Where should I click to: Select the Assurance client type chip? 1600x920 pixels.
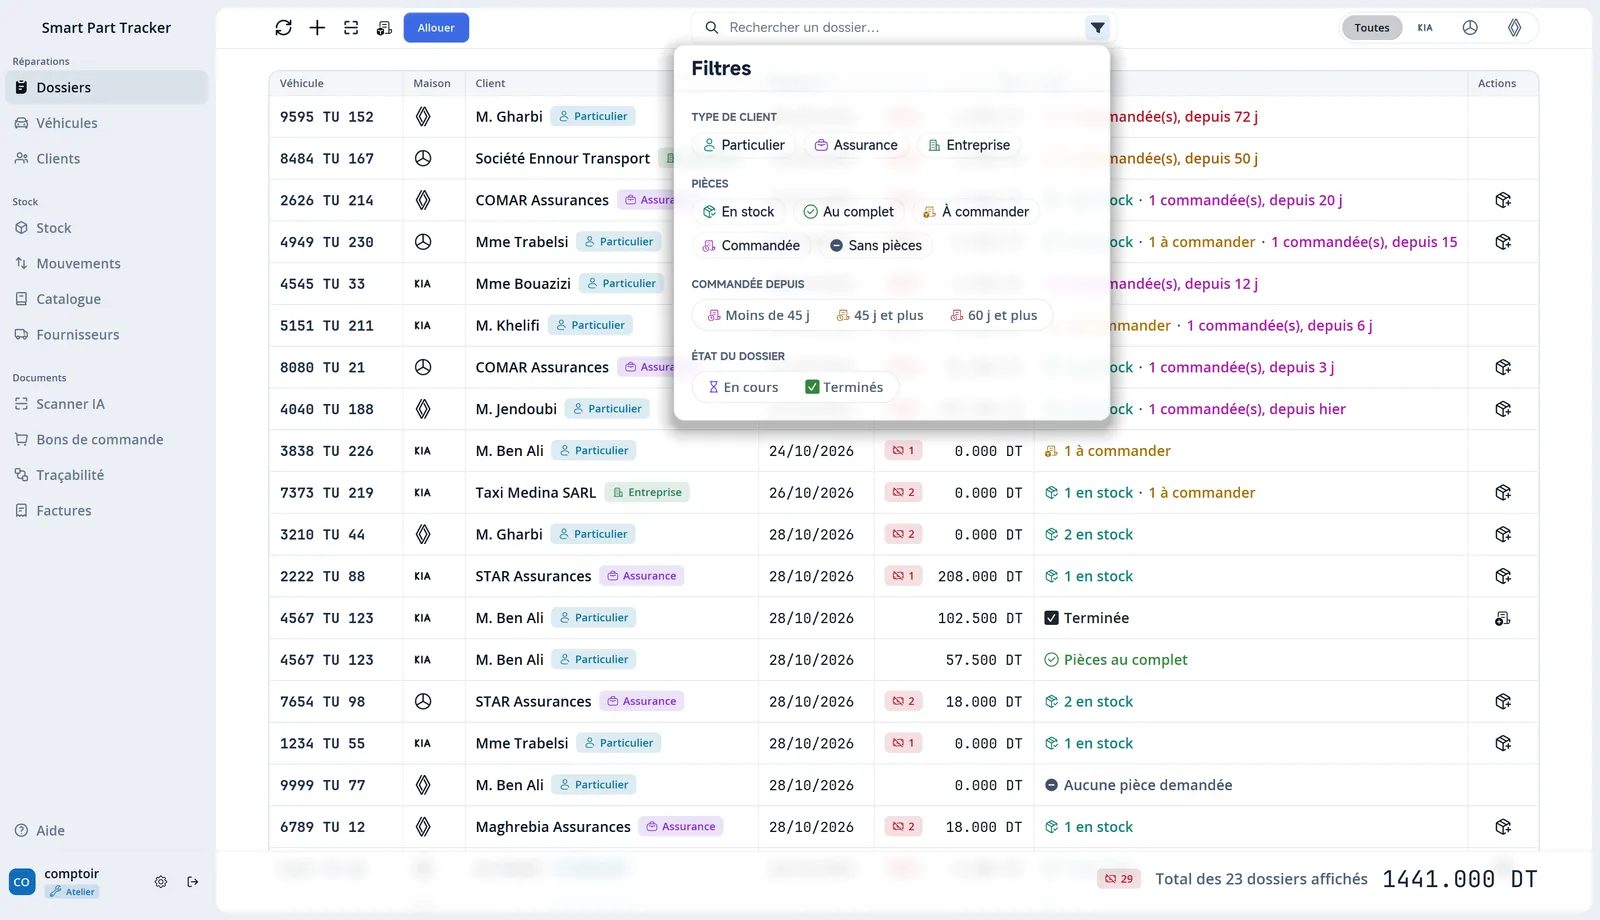click(x=856, y=145)
